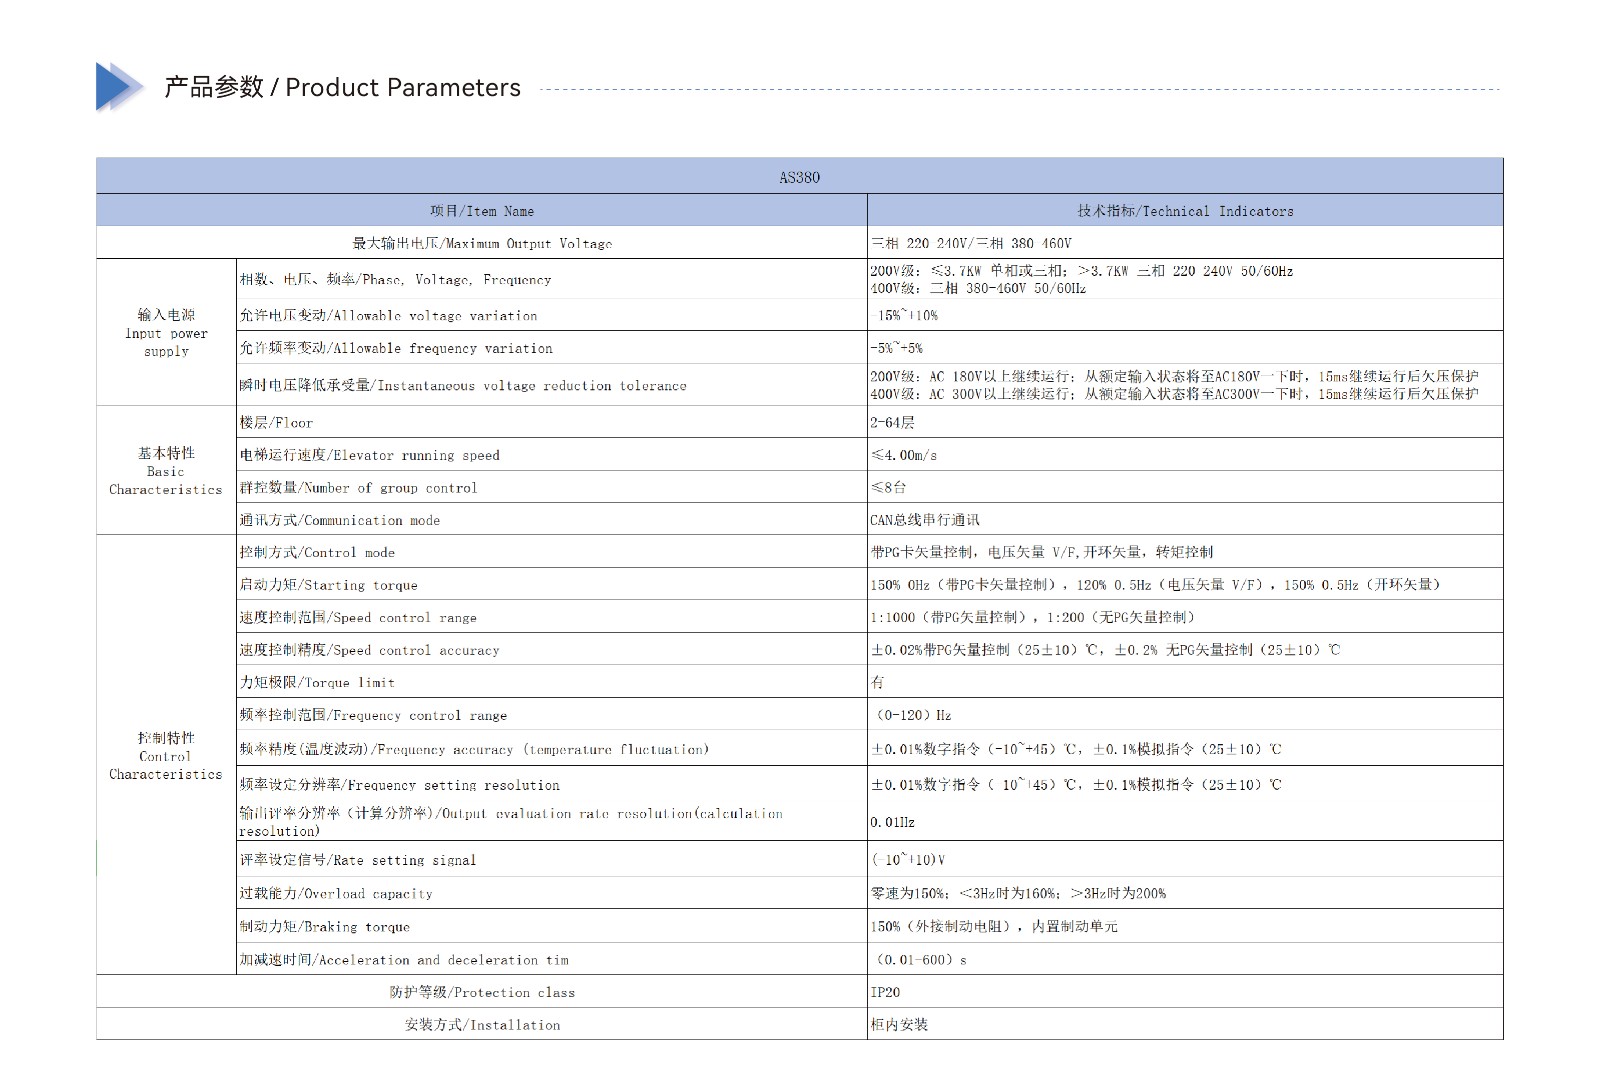Image resolution: width=1600 pixels, height=1067 pixels.
Task: Click the 'Braking torque' row label
Action: pyautogui.click(x=324, y=926)
